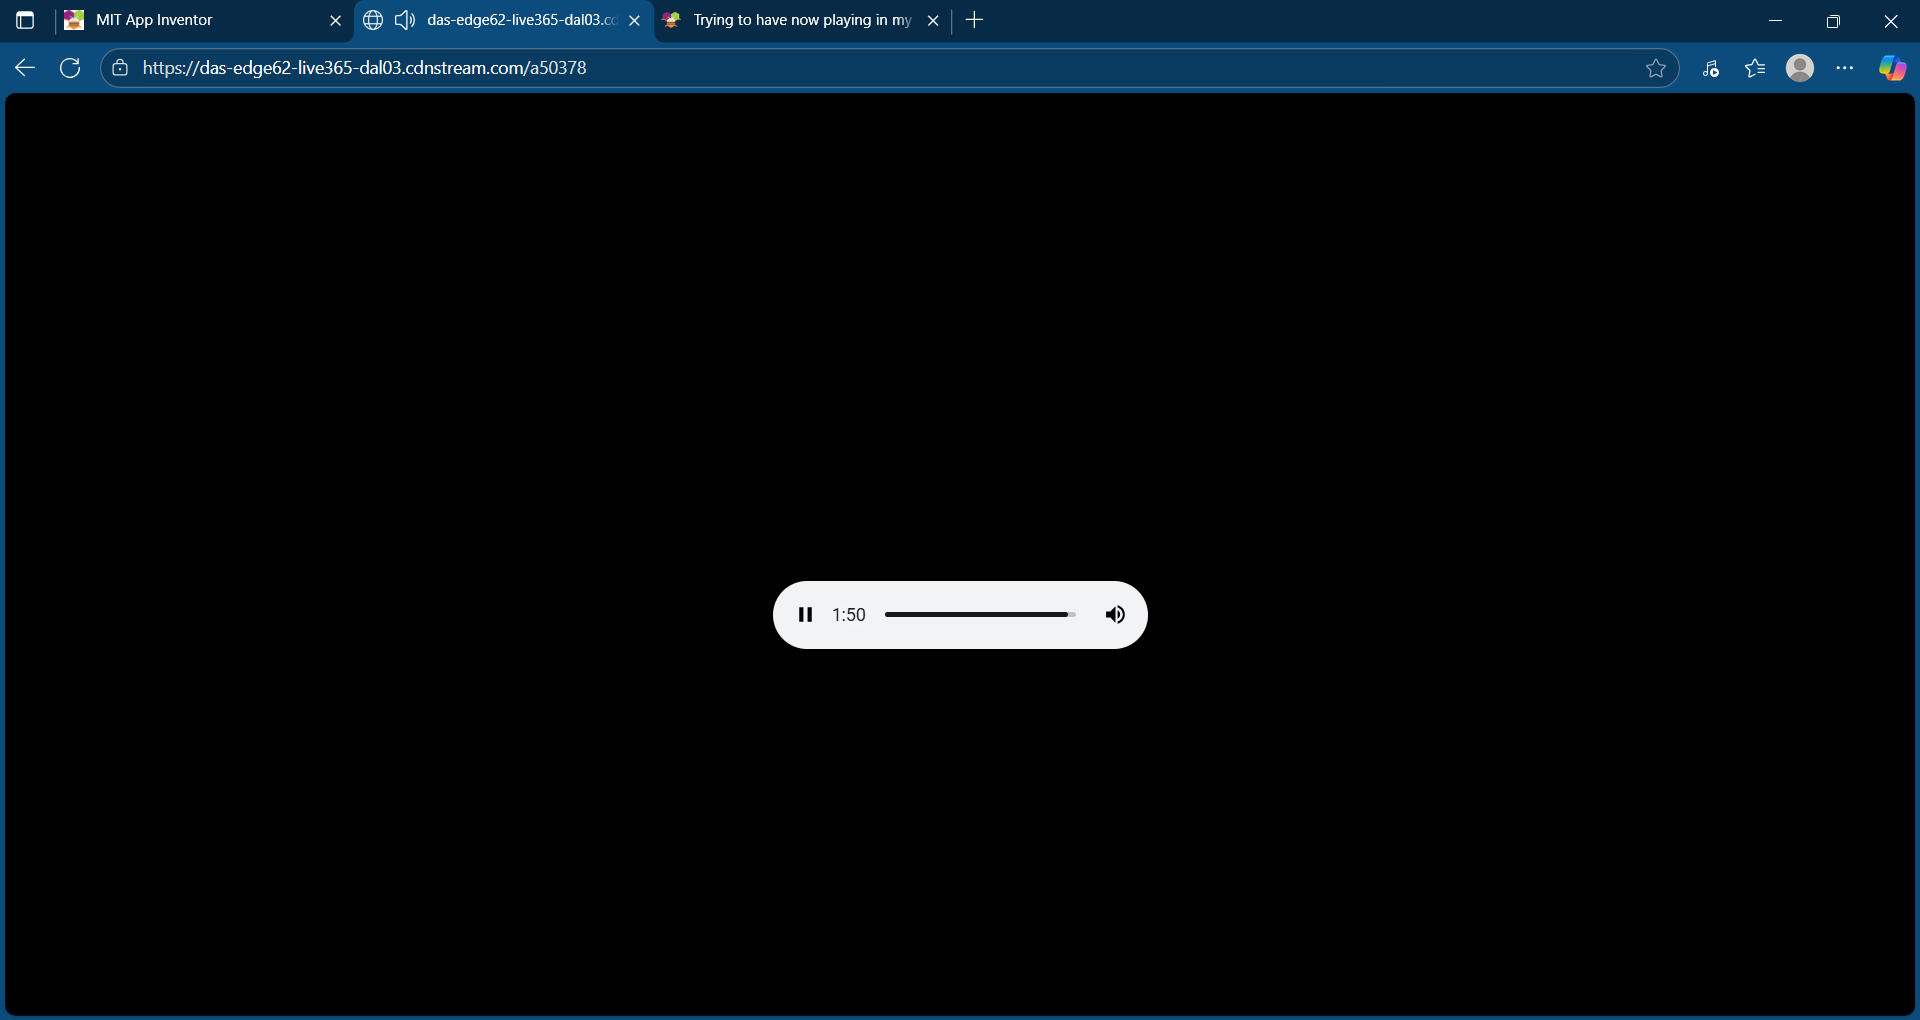Pause the audio stream playback
The height and width of the screenshot is (1020, 1920).
click(x=805, y=615)
